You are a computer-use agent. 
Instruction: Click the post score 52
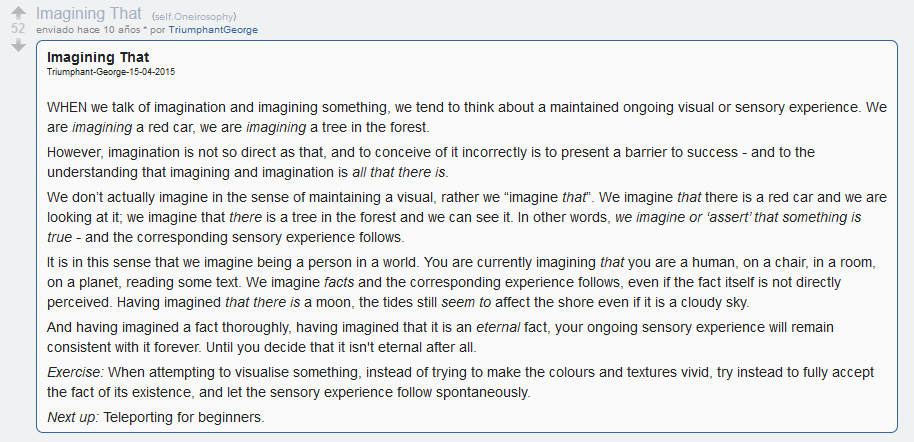[18, 29]
